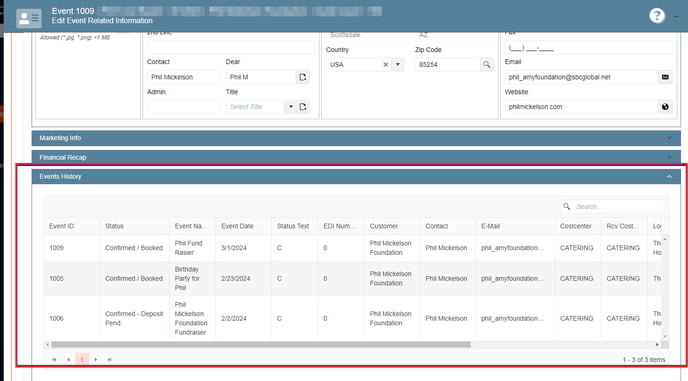
Task: Sort by Status column header
Action: pyautogui.click(x=114, y=226)
